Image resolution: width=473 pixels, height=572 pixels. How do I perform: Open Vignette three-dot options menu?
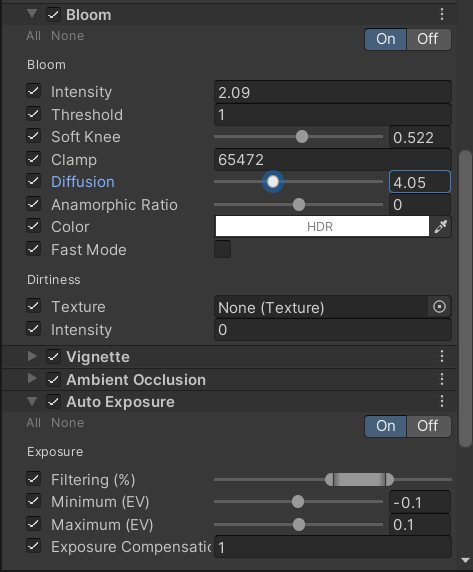(442, 356)
